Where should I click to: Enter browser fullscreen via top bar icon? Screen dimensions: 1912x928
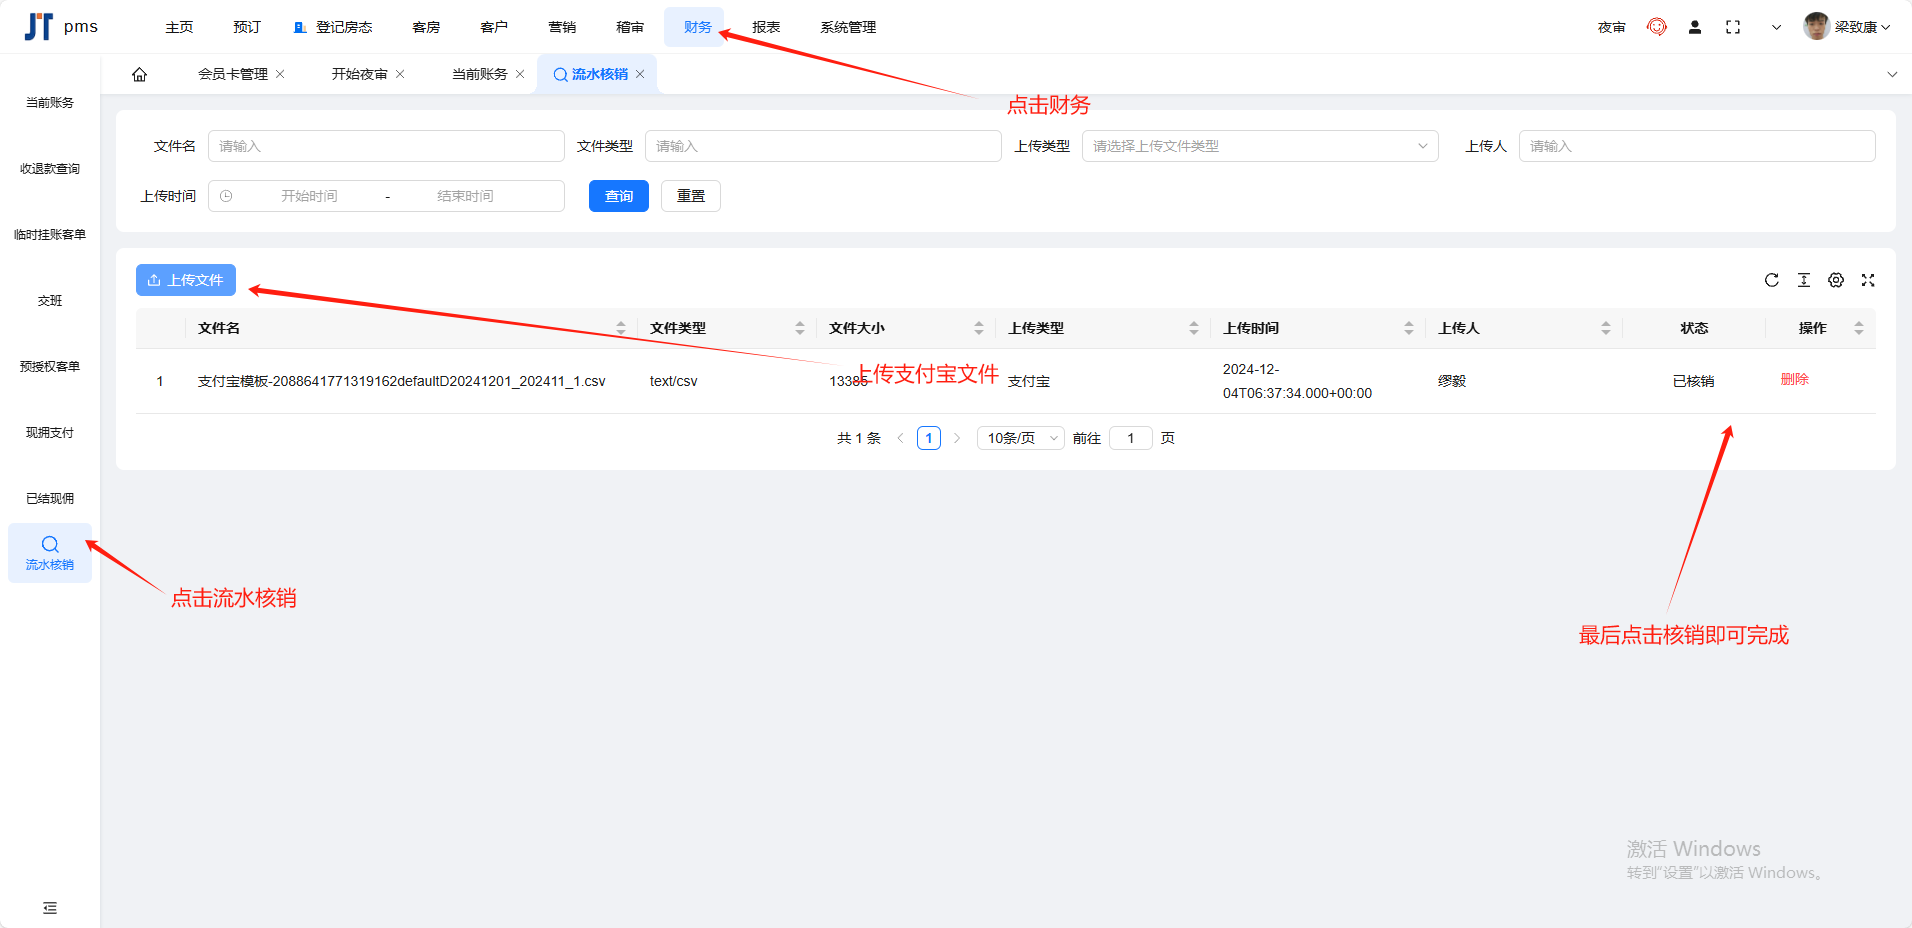click(1732, 28)
